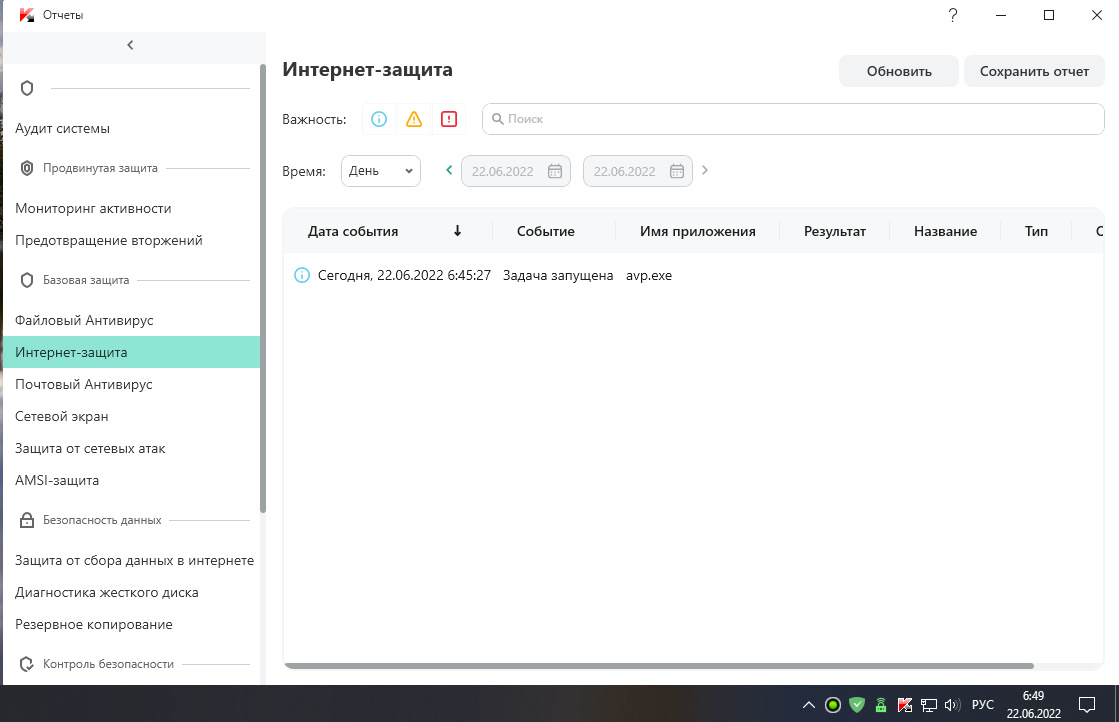Select the event row Задача запущена

pyautogui.click(x=693, y=275)
